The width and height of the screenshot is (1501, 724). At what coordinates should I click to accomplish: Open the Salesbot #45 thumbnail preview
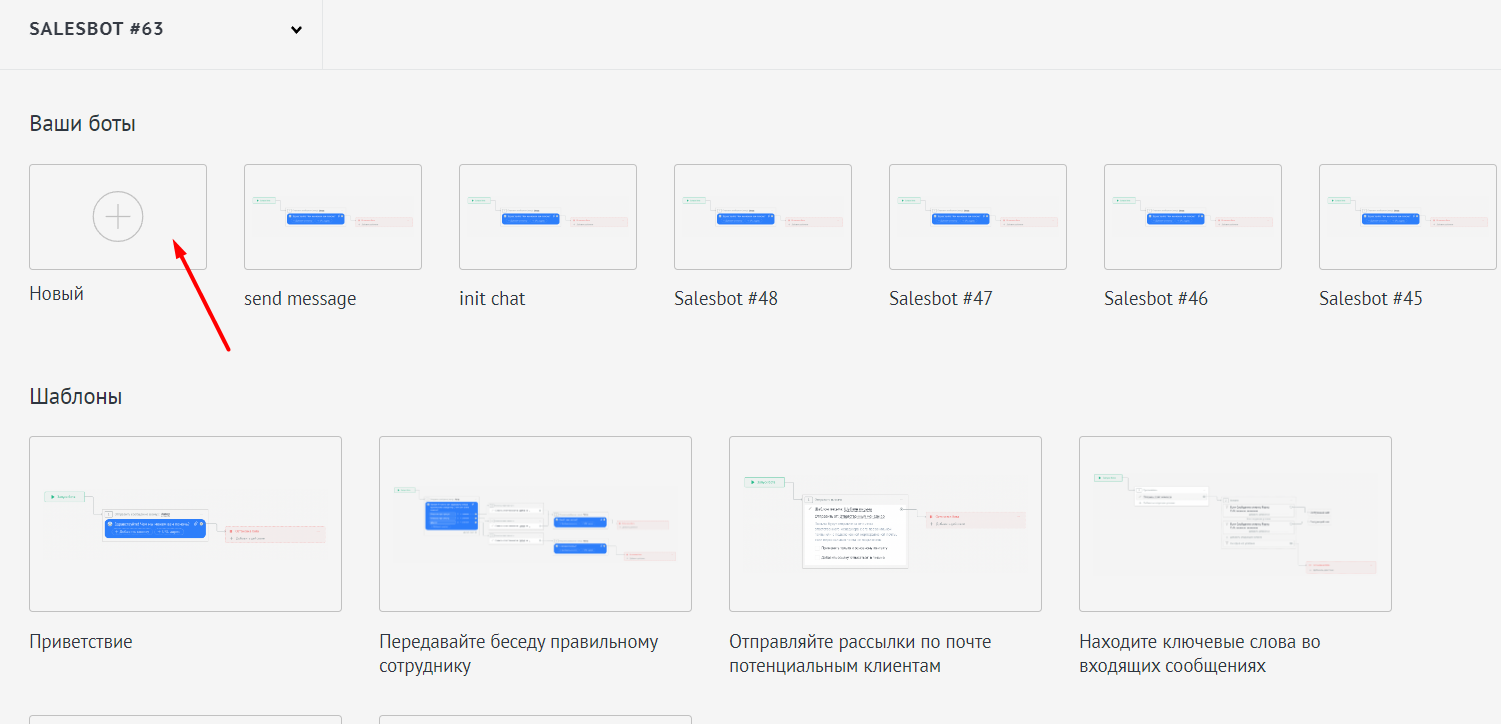[1407, 217]
